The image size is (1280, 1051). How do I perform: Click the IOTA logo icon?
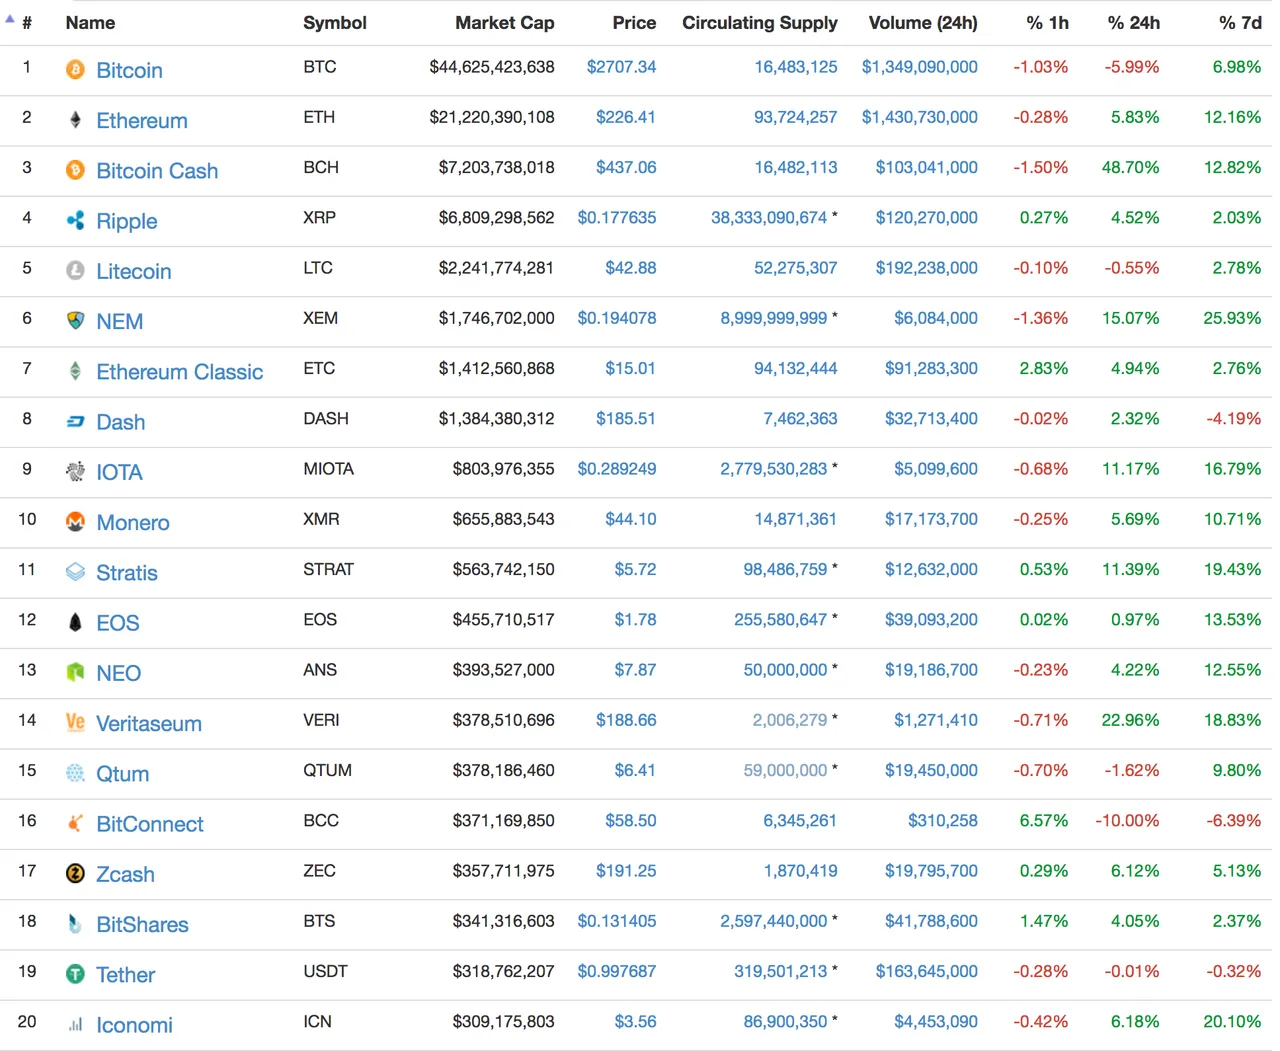point(75,471)
